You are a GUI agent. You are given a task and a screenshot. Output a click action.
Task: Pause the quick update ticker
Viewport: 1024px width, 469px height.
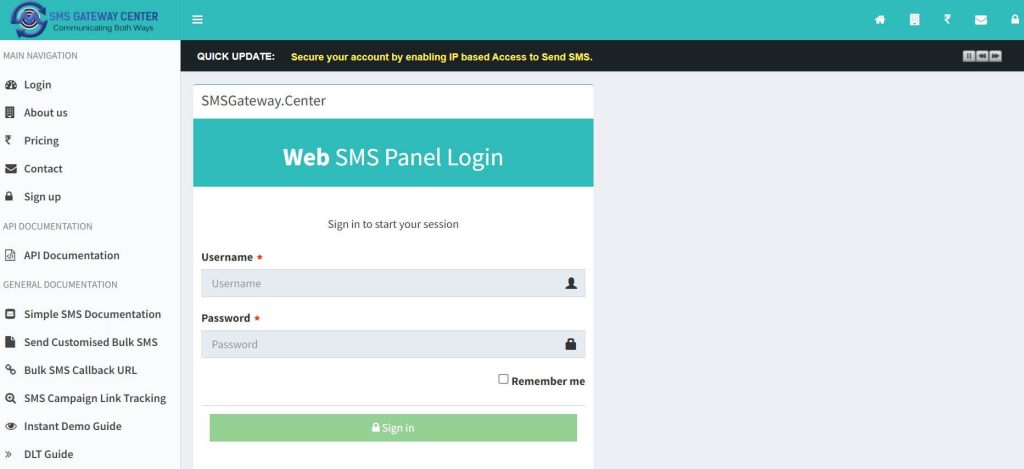(969, 56)
